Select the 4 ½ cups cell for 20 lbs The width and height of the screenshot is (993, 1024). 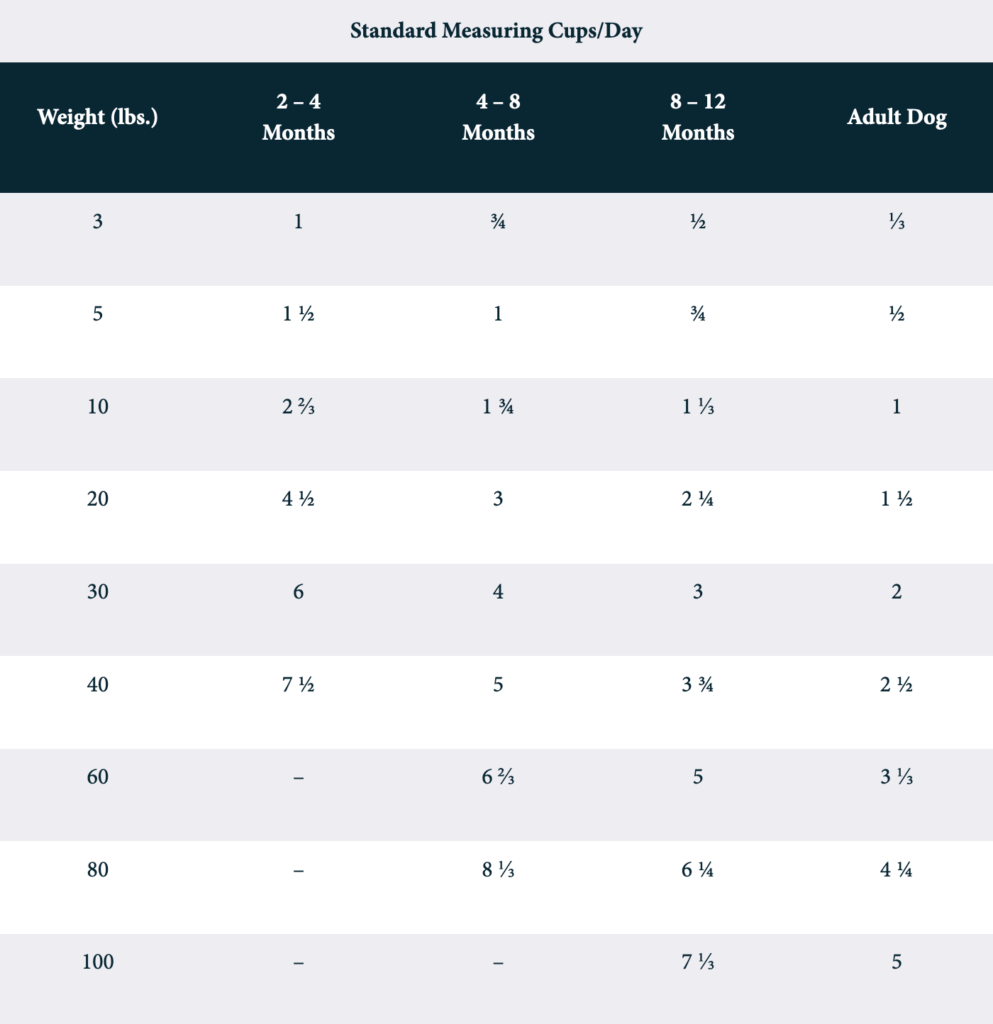click(298, 499)
